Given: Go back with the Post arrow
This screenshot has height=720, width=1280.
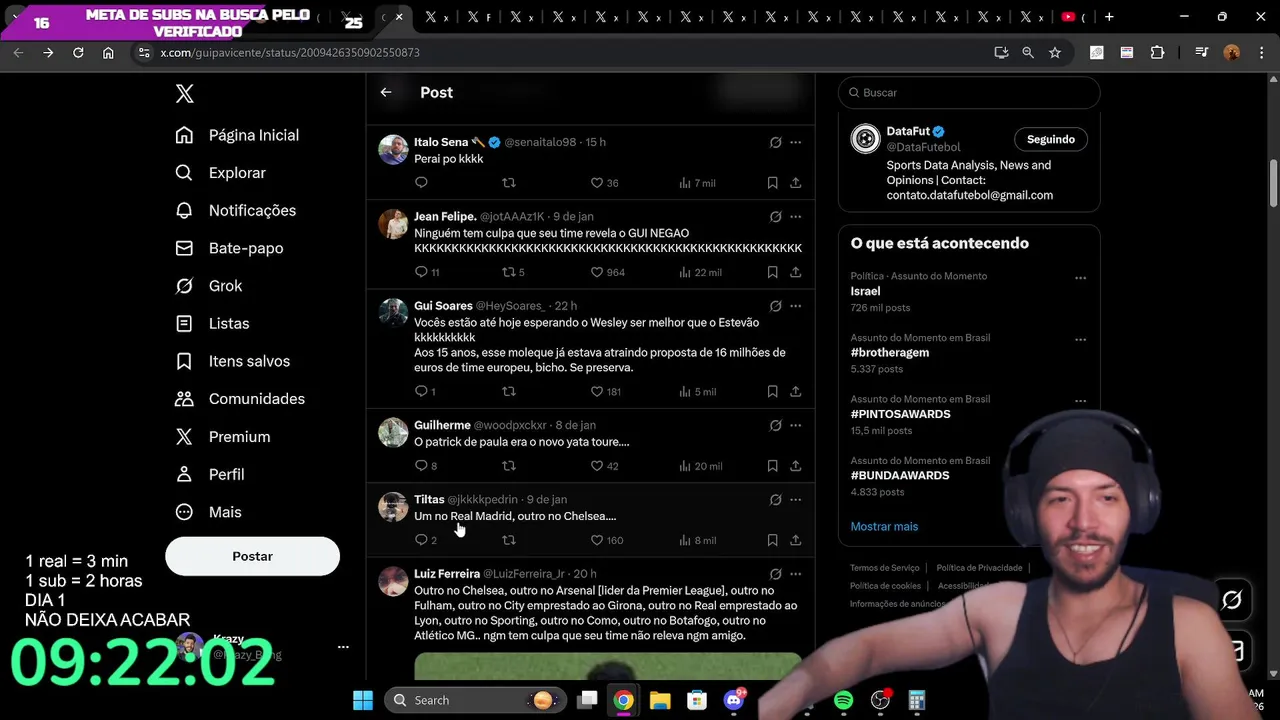Looking at the screenshot, I should (386, 92).
